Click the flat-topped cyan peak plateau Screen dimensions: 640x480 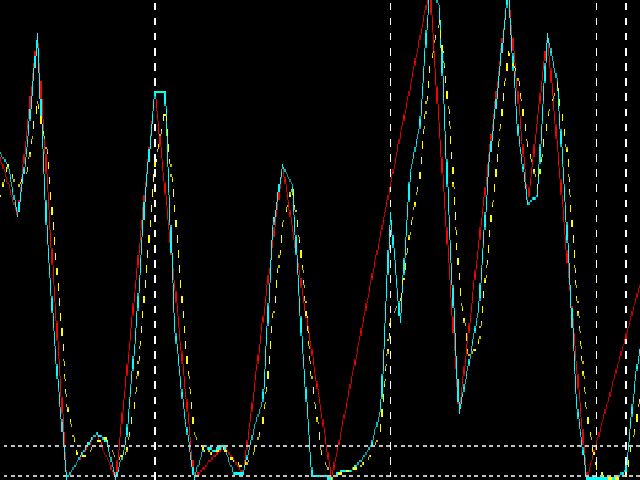click(160, 92)
